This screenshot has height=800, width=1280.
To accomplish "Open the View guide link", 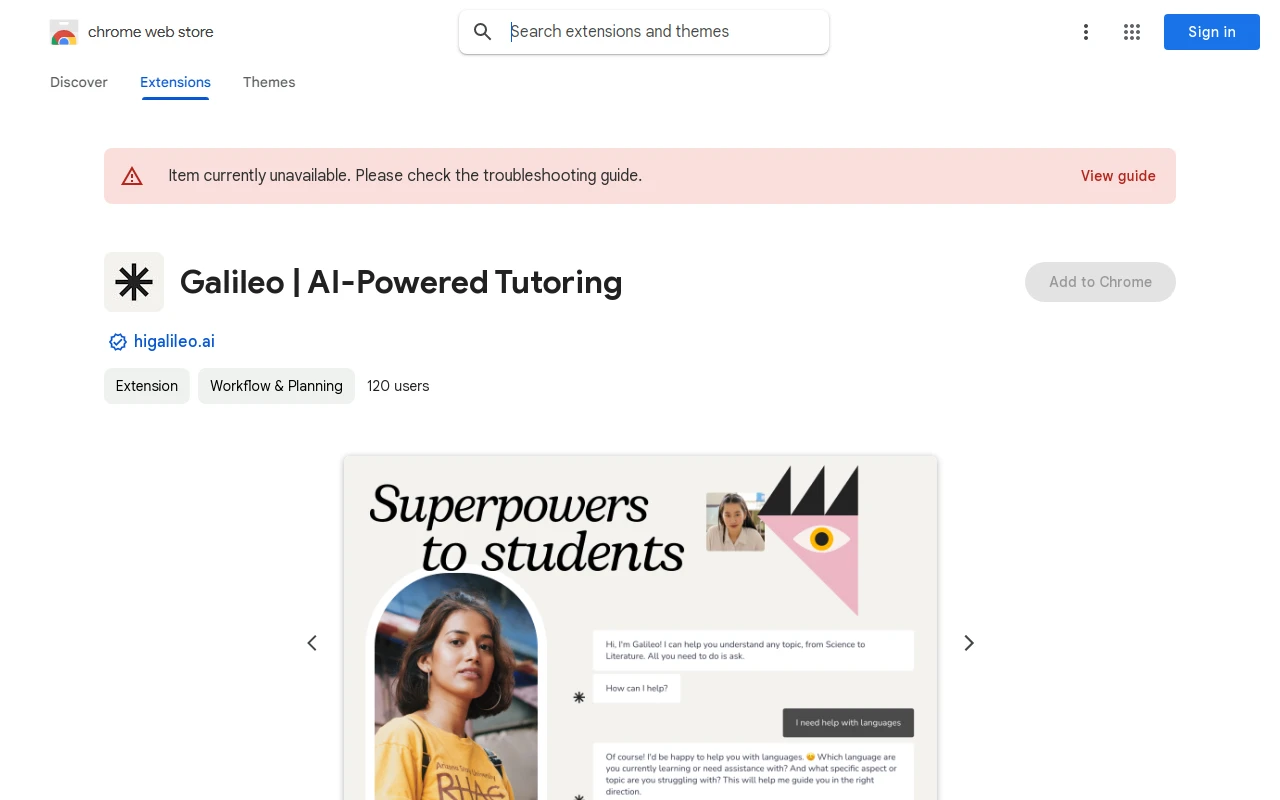I will click(x=1118, y=176).
